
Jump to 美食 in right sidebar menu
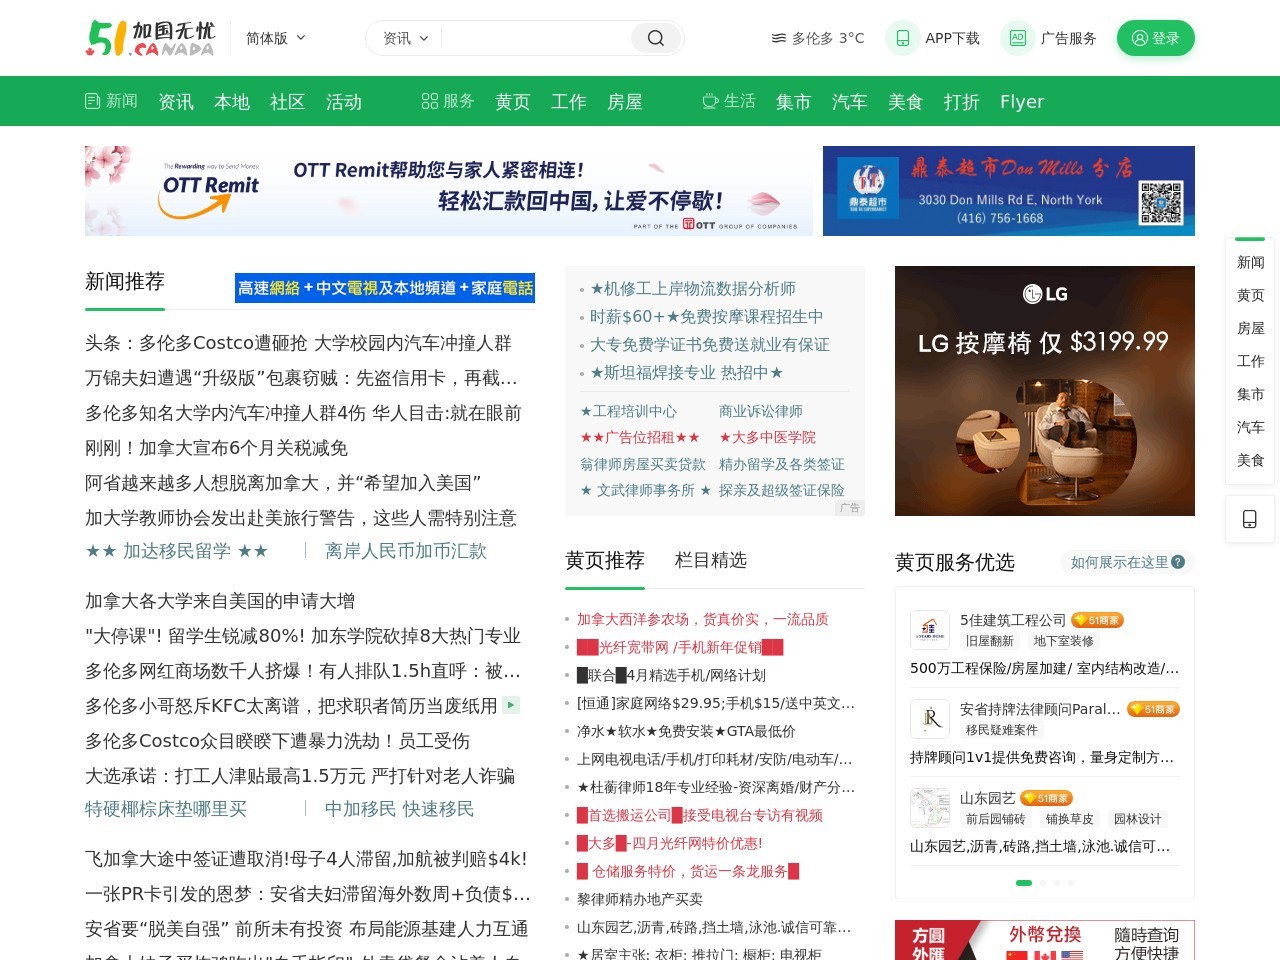[1250, 460]
